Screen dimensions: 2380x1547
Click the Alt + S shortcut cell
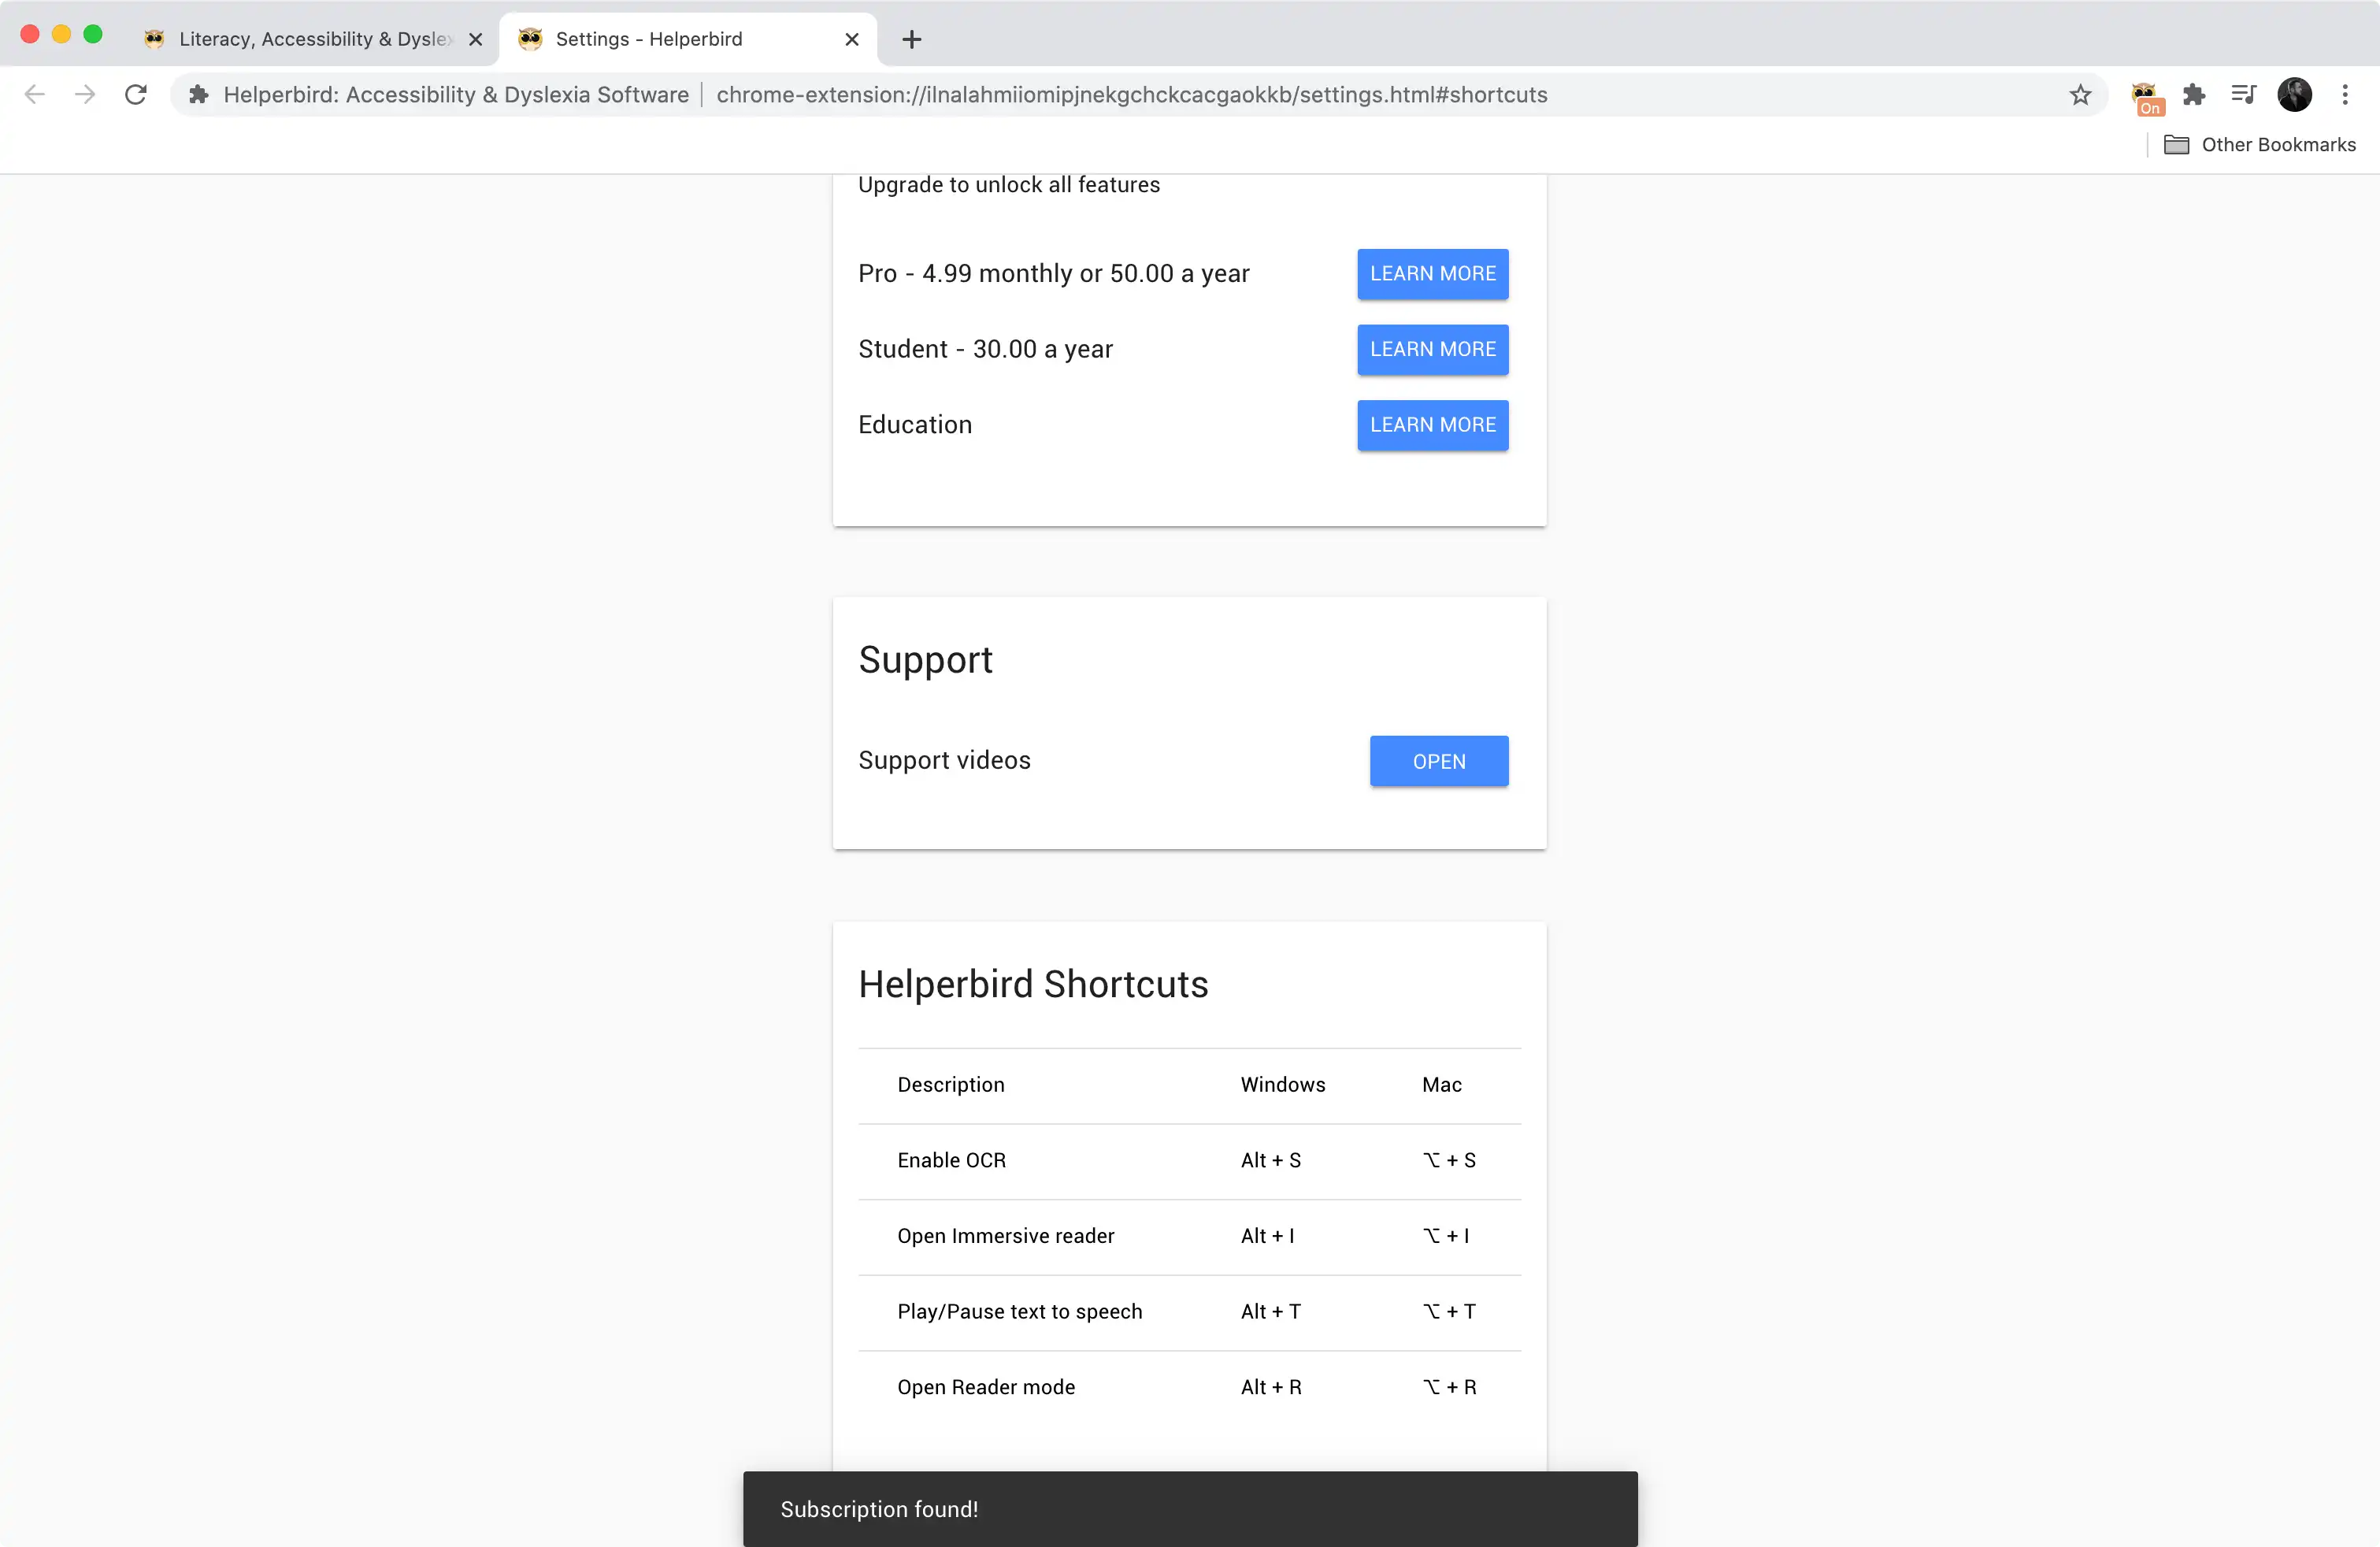click(x=1270, y=1160)
